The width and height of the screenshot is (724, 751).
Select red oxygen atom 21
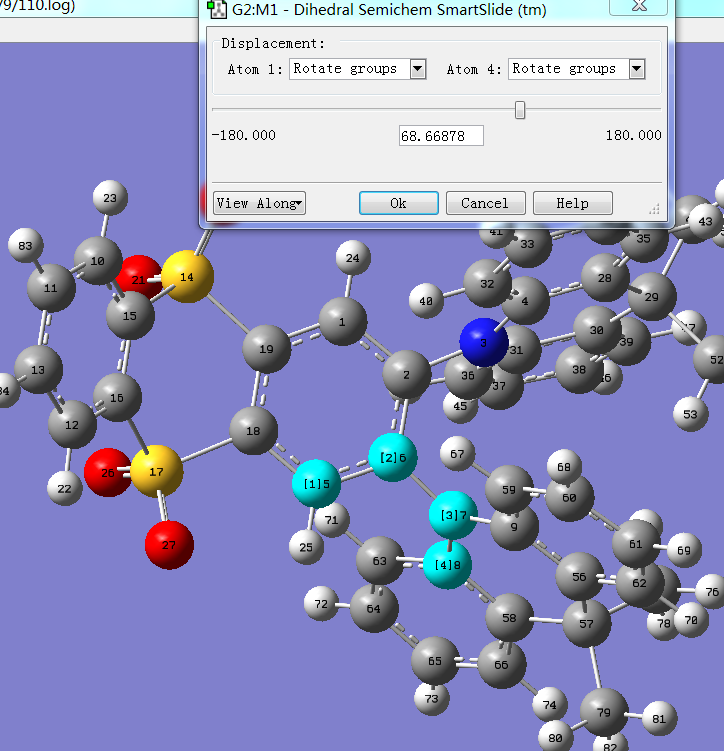click(138, 279)
